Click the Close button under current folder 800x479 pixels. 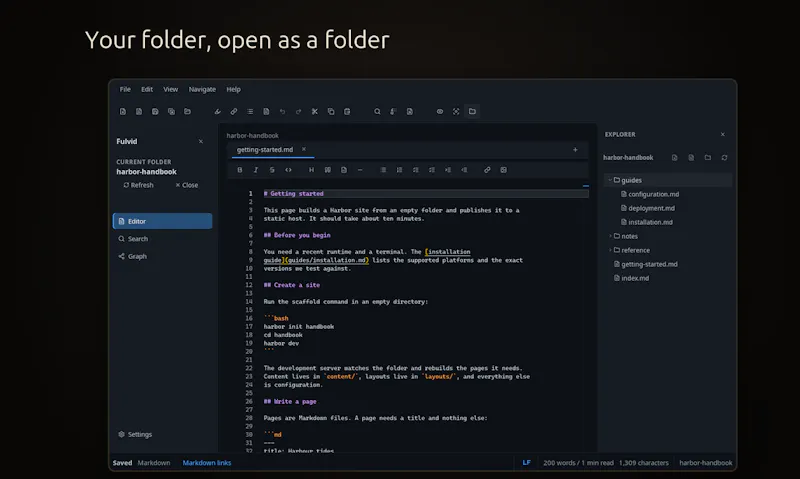(186, 185)
